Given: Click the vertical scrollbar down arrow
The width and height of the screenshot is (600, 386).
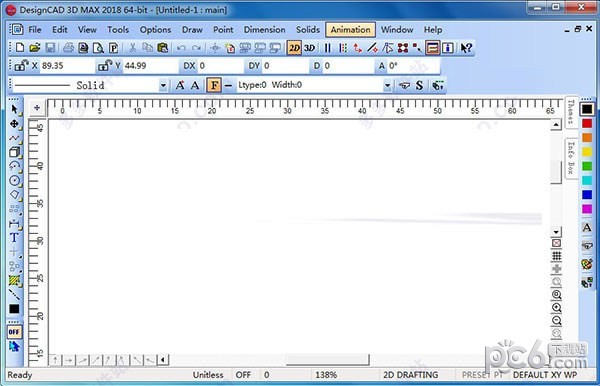Looking at the screenshot, I should pyautogui.click(x=556, y=232).
